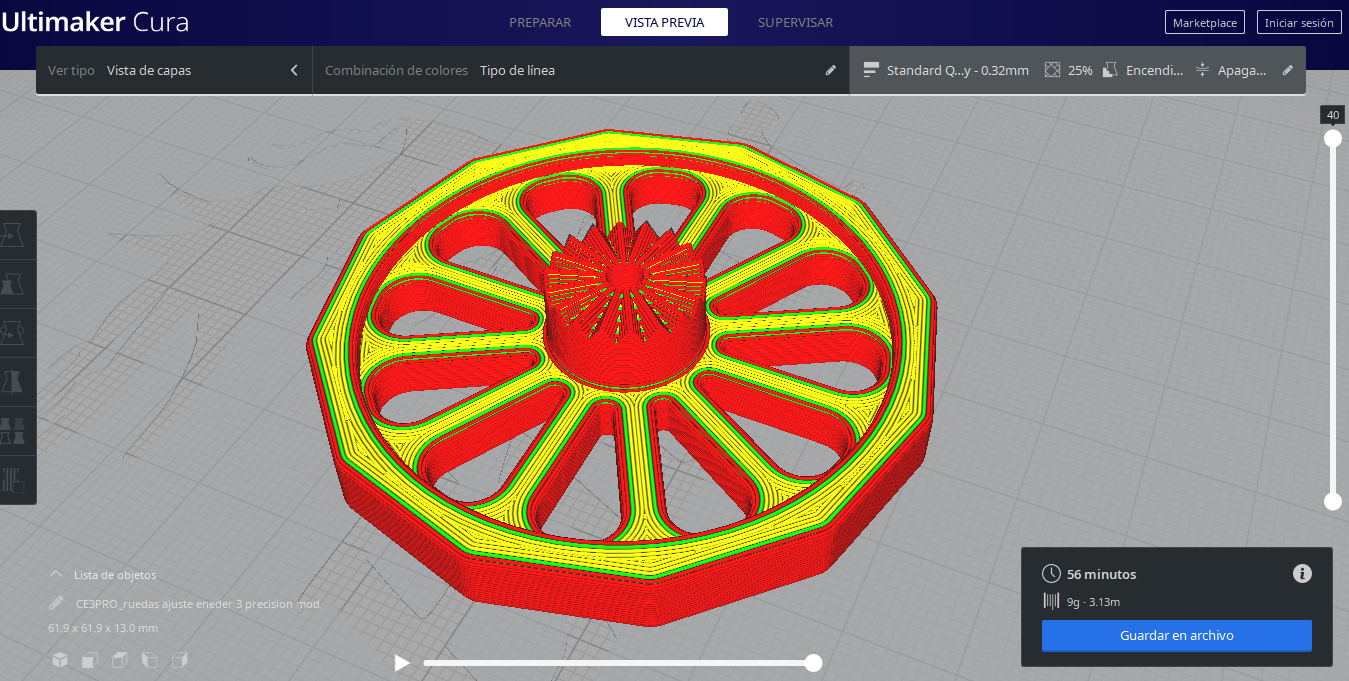The width and height of the screenshot is (1349, 681).
Task: Switch view using the isometric cube icon
Action: click(x=59, y=660)
